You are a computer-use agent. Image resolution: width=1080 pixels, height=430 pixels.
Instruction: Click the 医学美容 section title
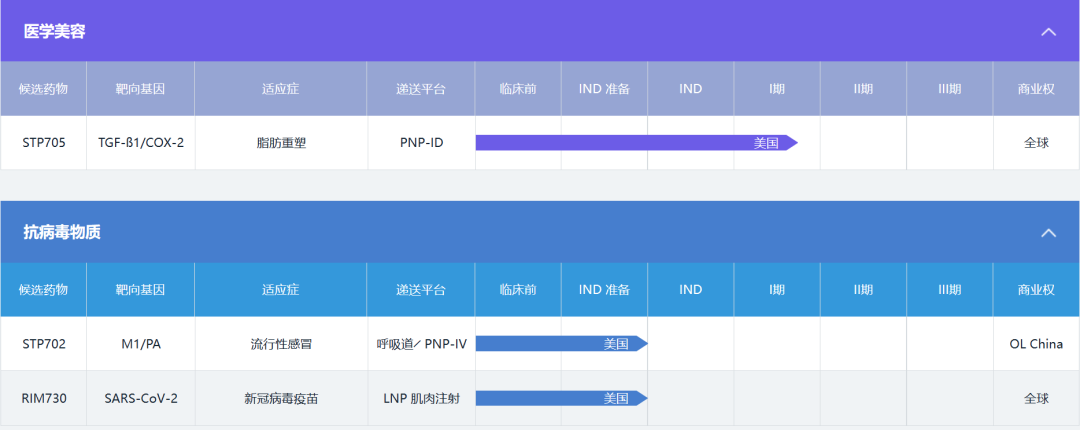click(x=55, y=32)
